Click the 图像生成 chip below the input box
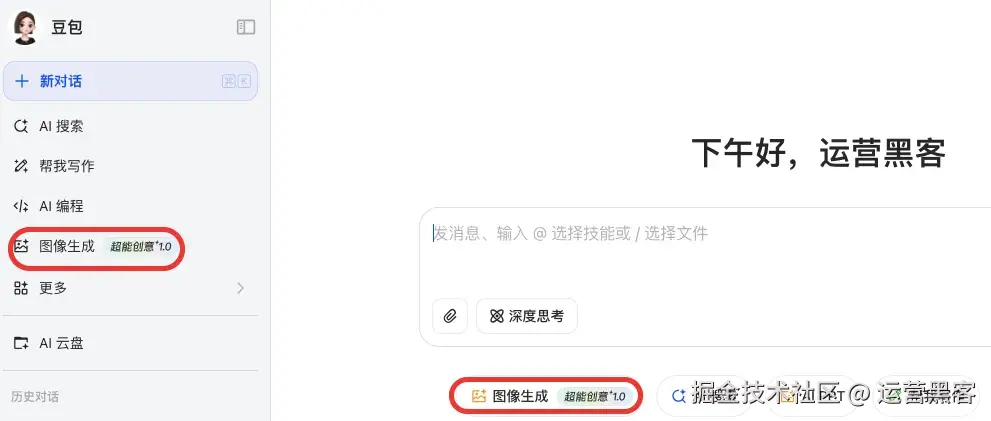 pyautogui.click(x=547, y=396)
